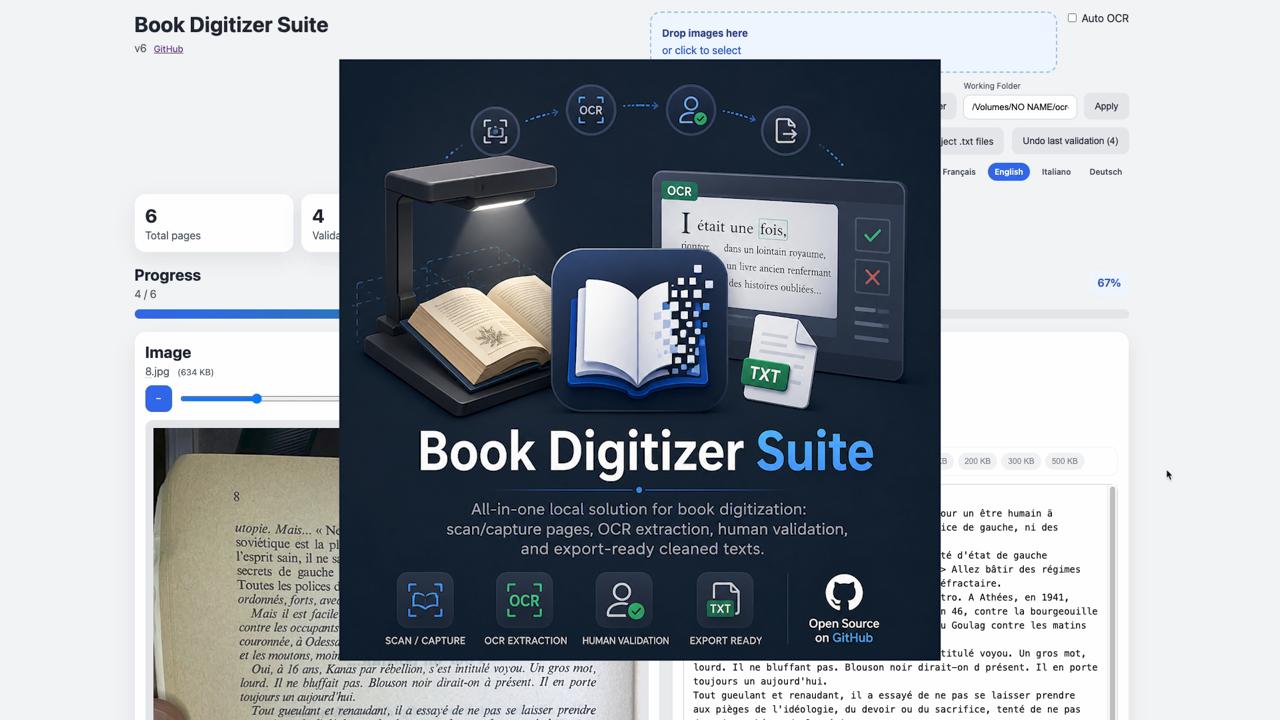The image size is (1280, 720).
Task: Click the file export circle icon atop banner
Action: click(786, 131)
